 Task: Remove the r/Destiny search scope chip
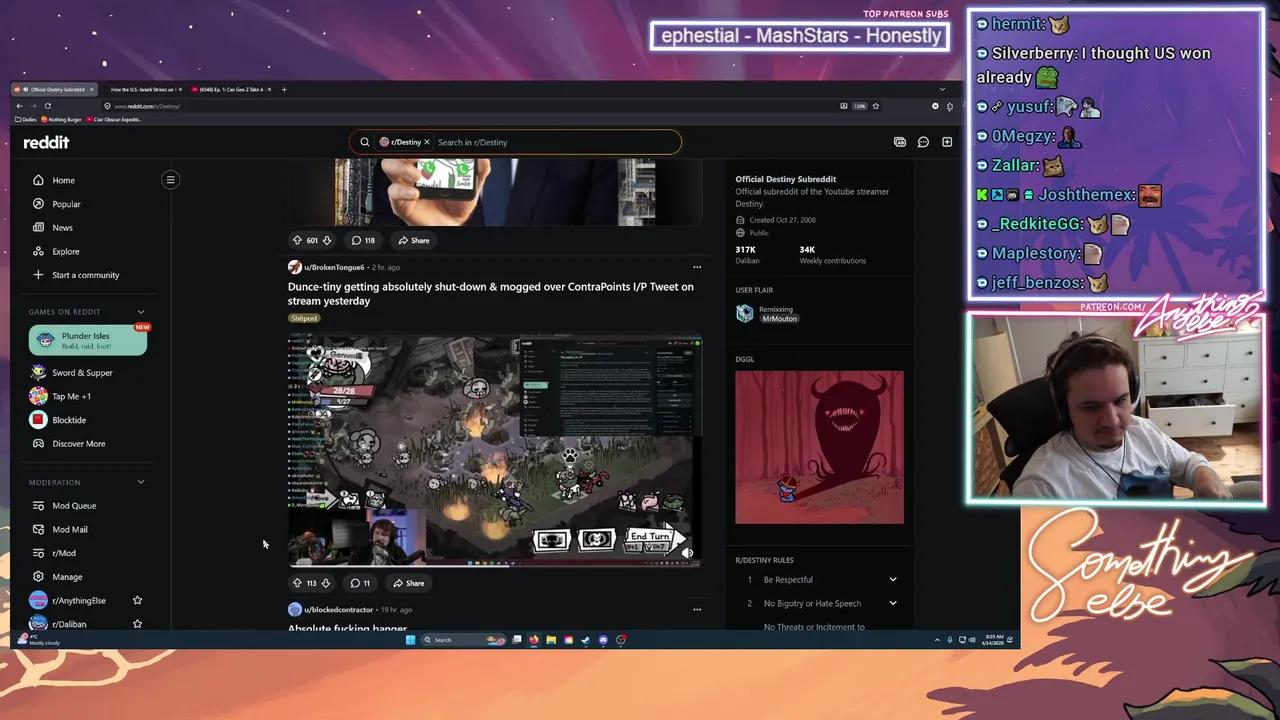(427, 142)
